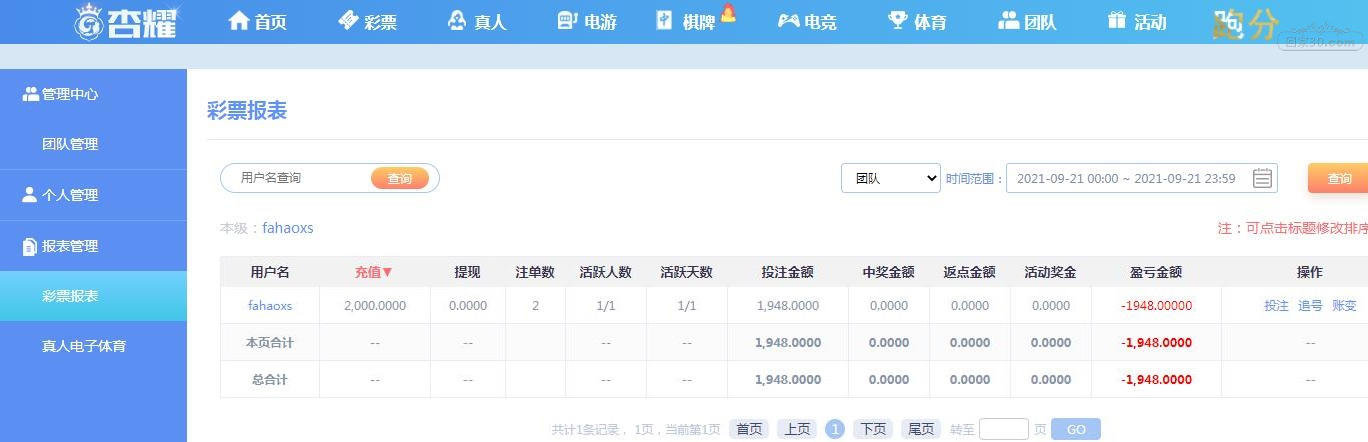The height and width of the screenshot is (442, 1368).
Task: Expand the 个人管理 sidebar group
Action: (93, 195)
